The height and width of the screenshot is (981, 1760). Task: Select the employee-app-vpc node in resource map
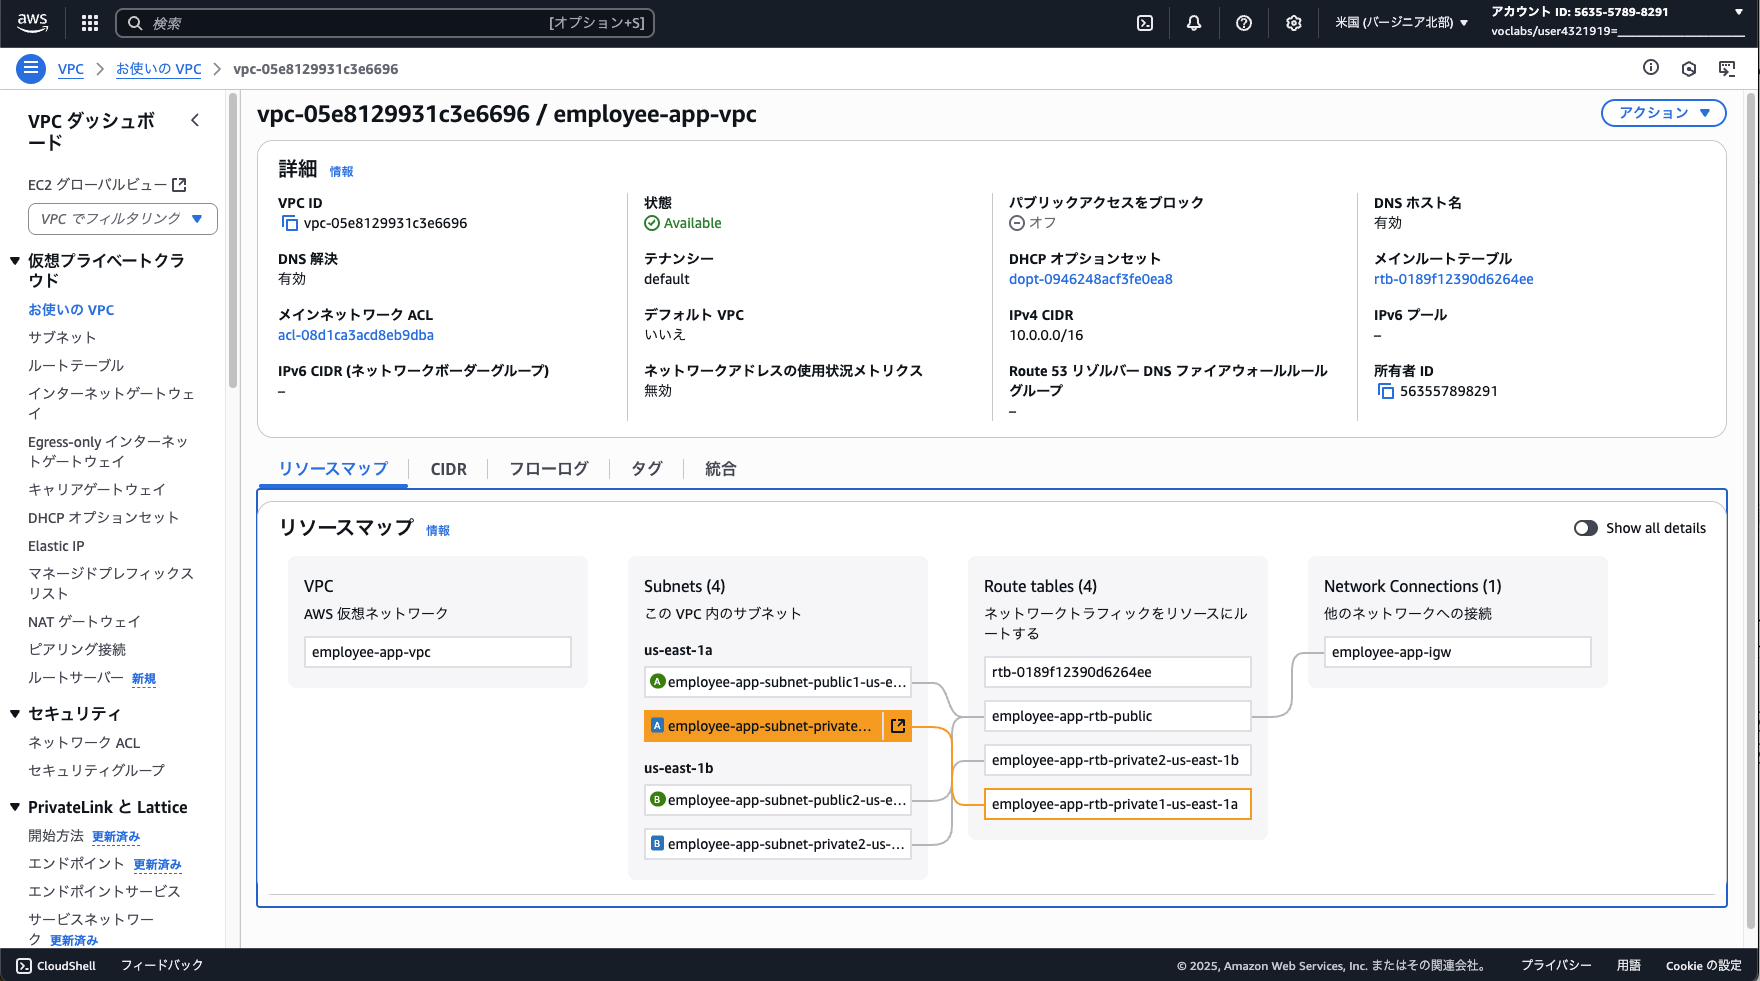pyautogui.click(x=438, y=652)
